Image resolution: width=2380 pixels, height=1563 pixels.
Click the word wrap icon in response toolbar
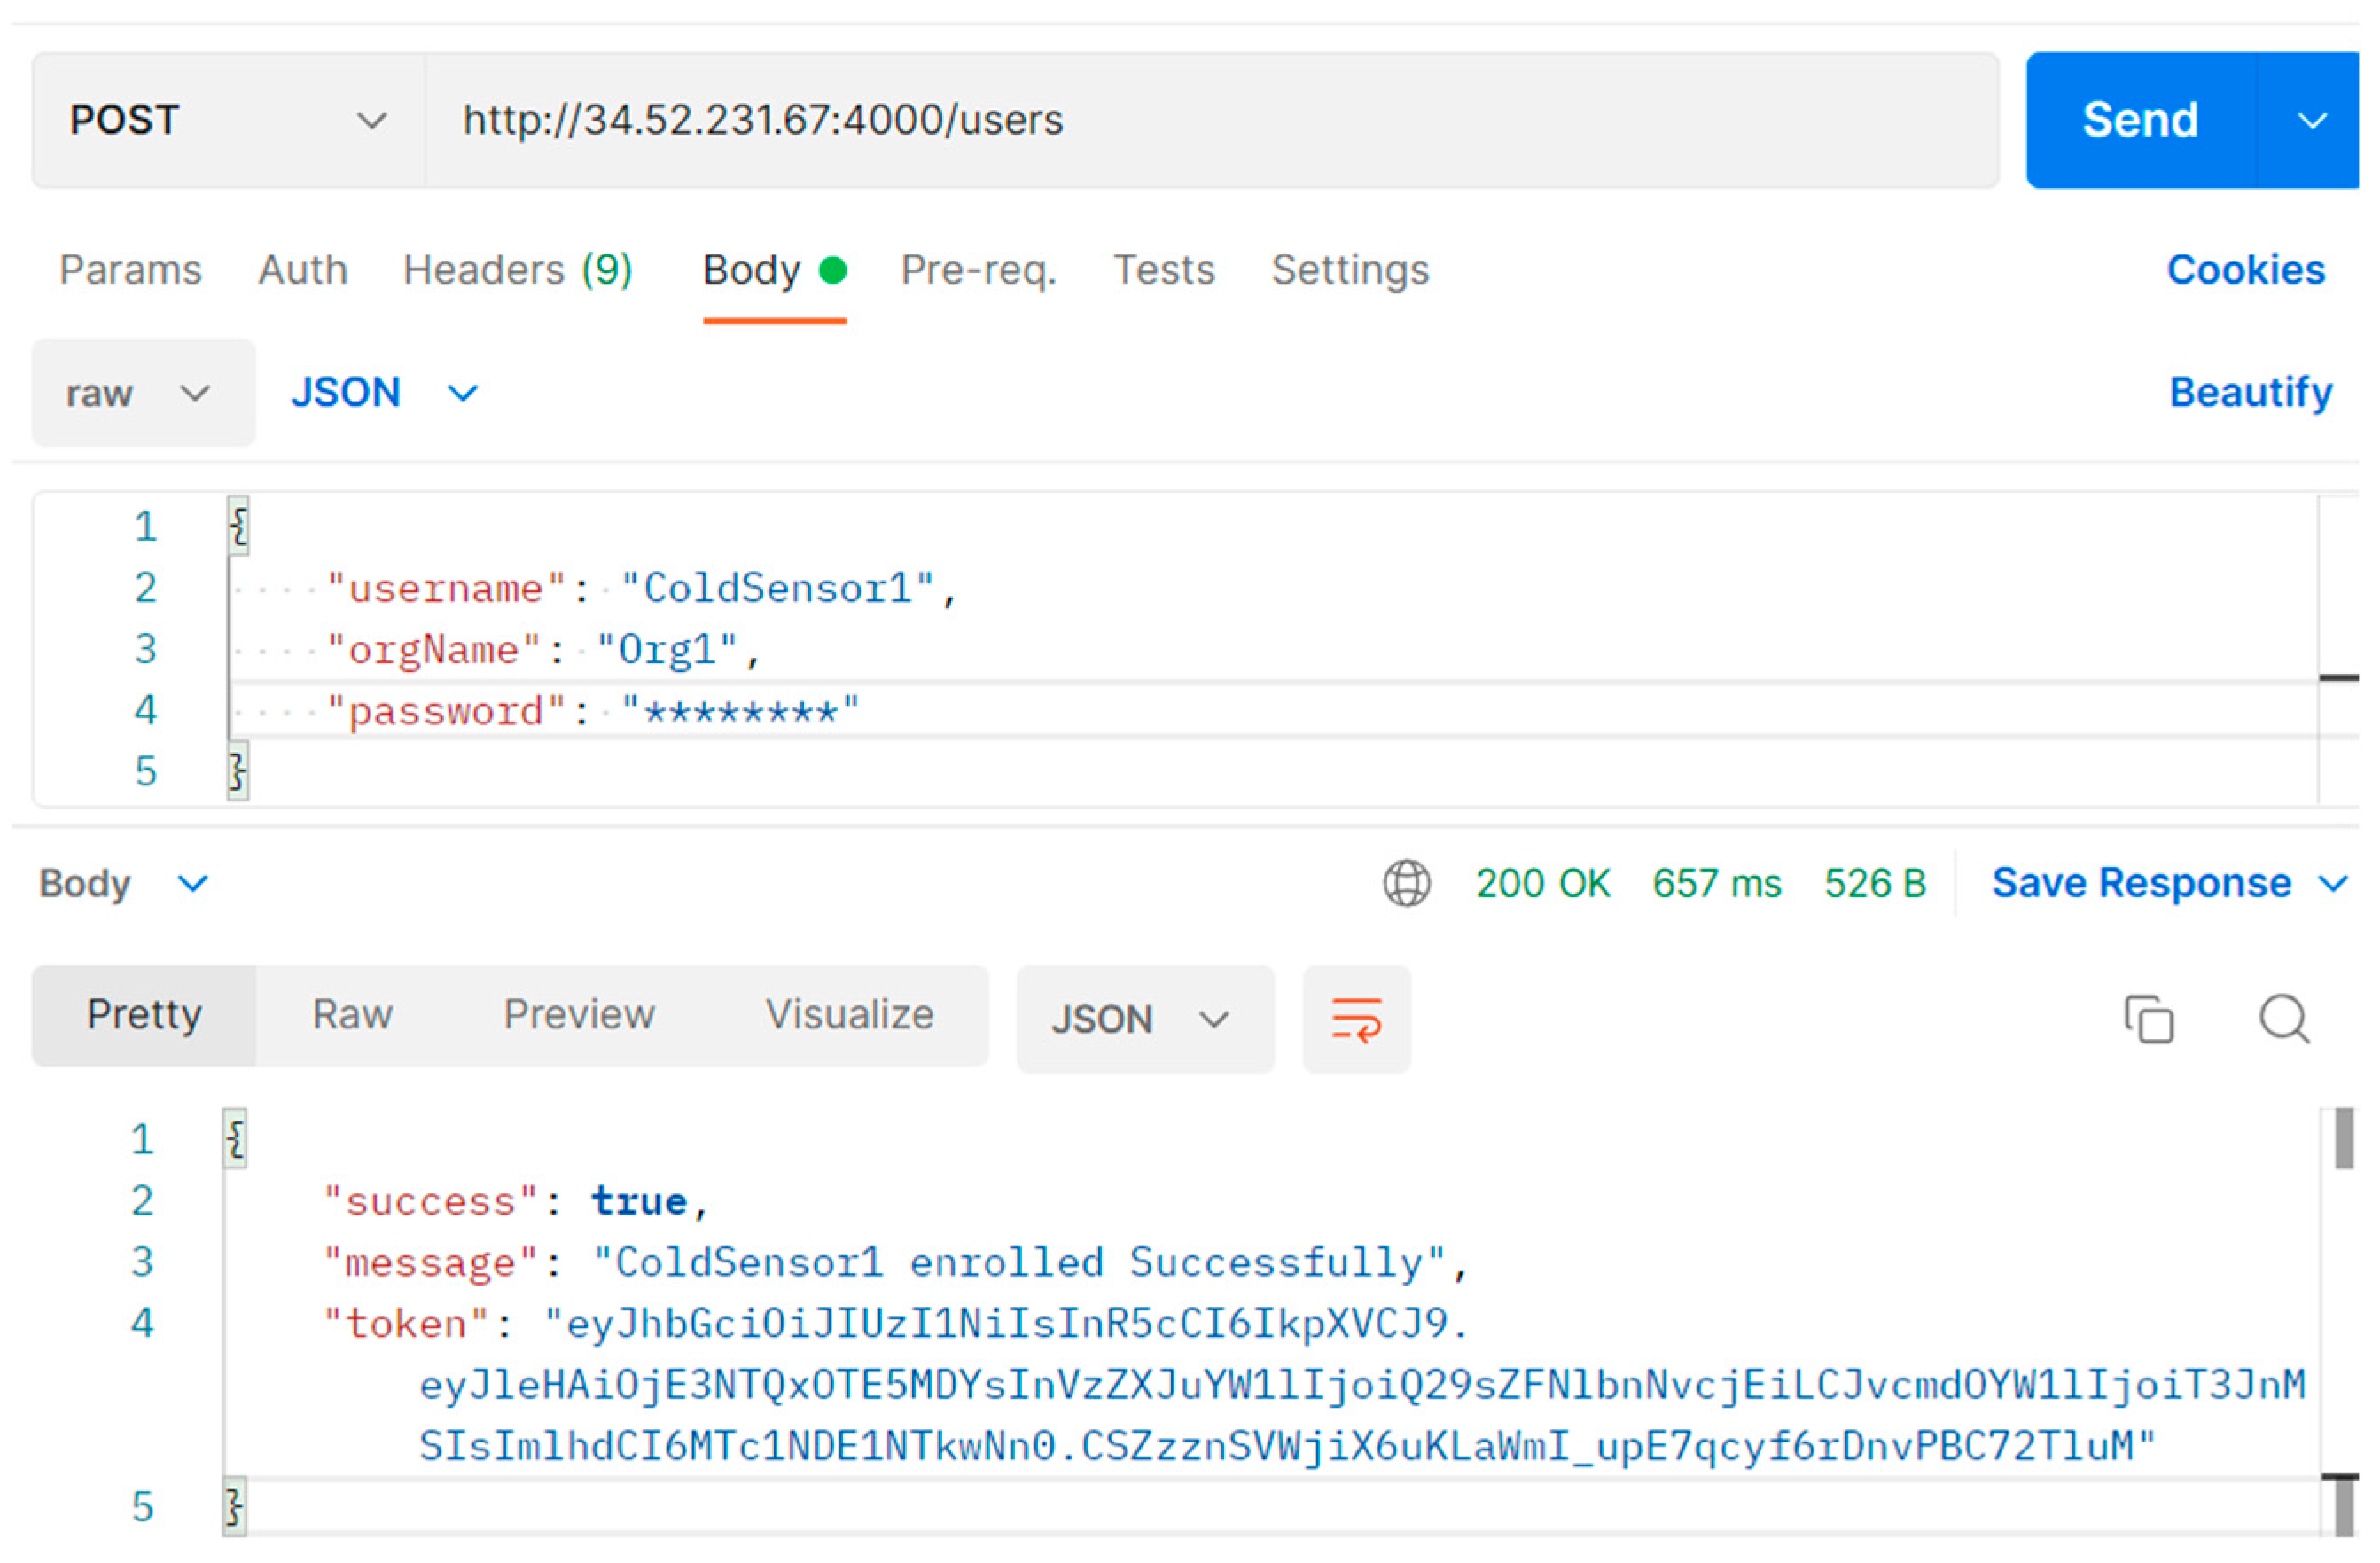point(1356,1019)
